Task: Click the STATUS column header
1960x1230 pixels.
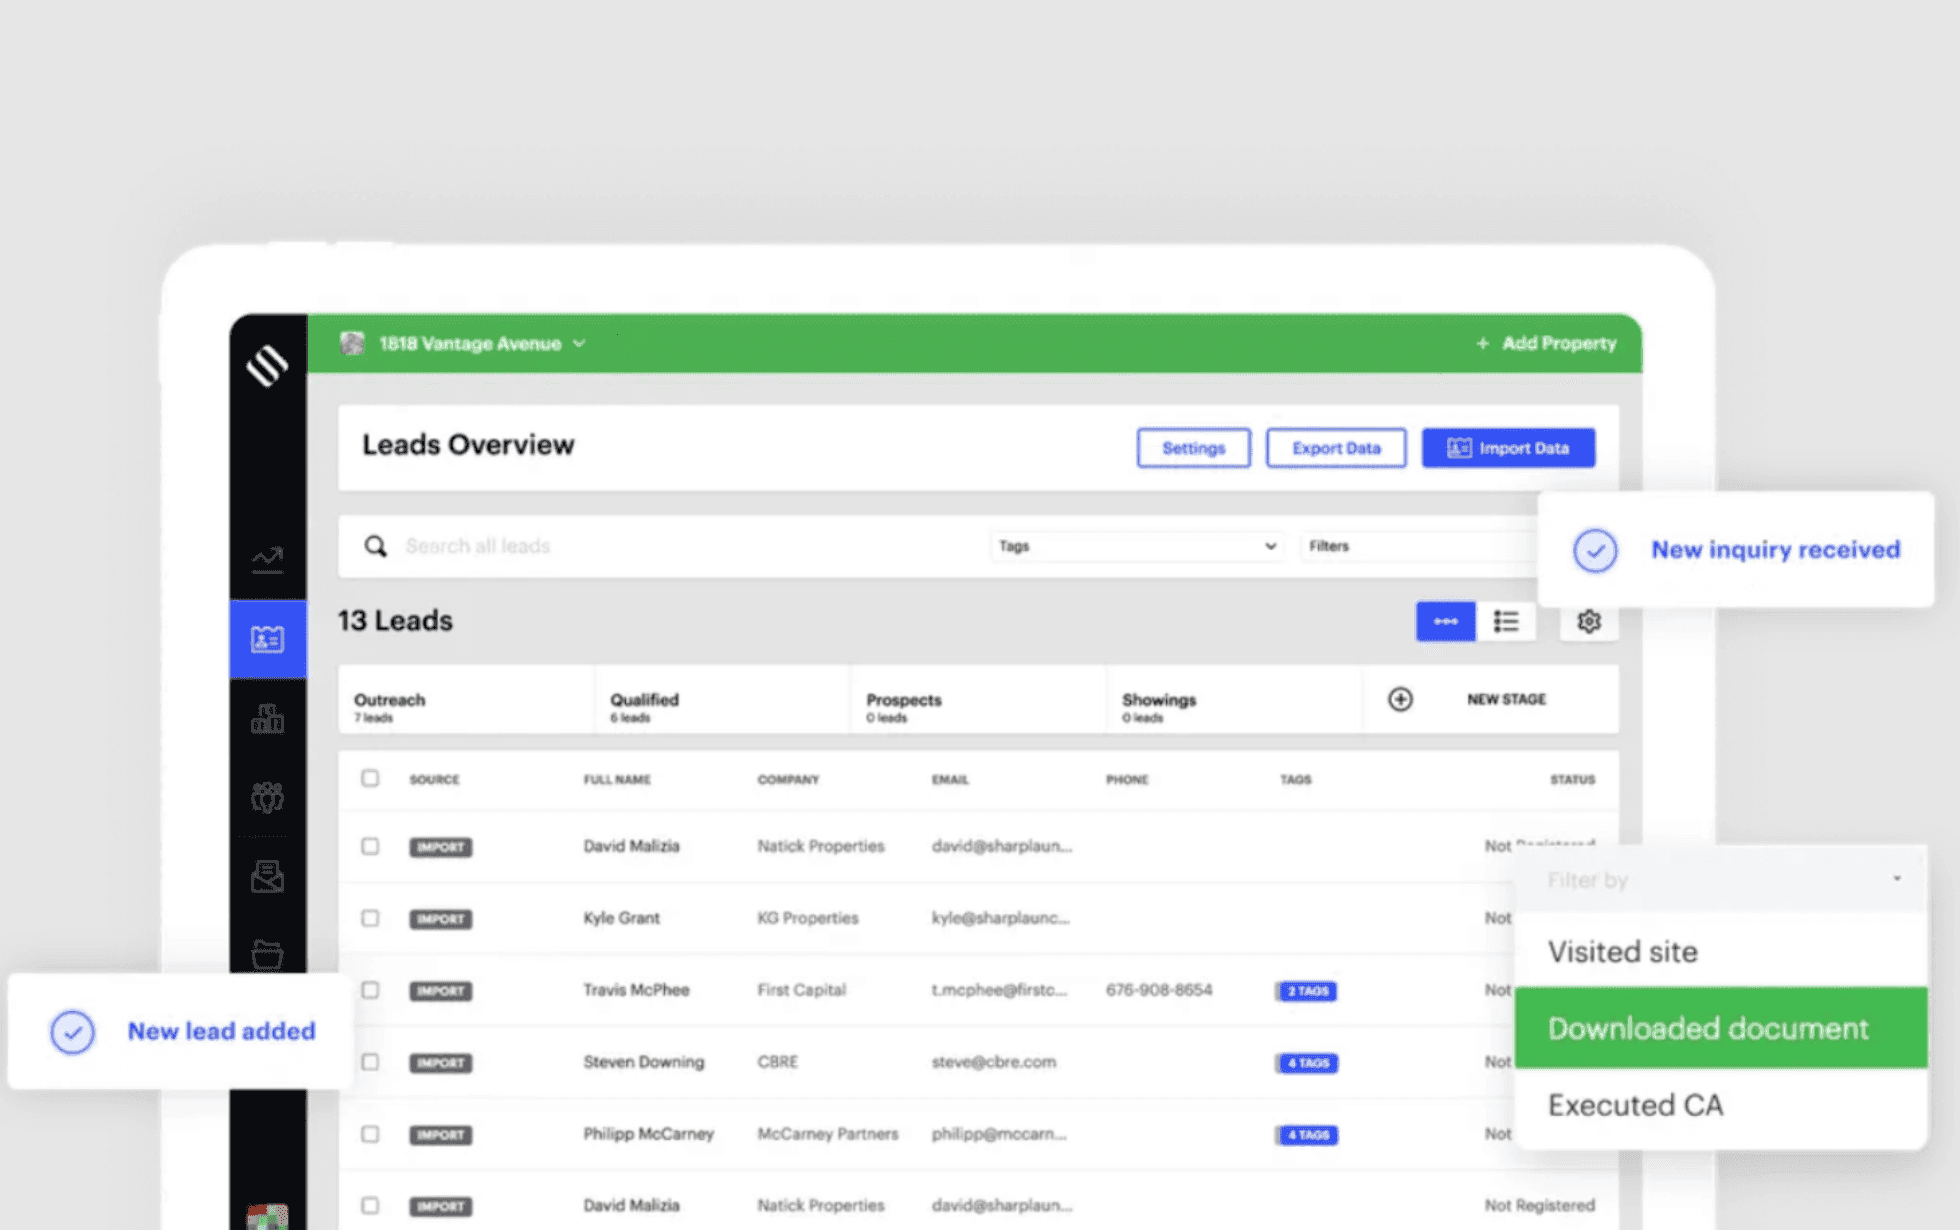Action: click(1572, 779)
